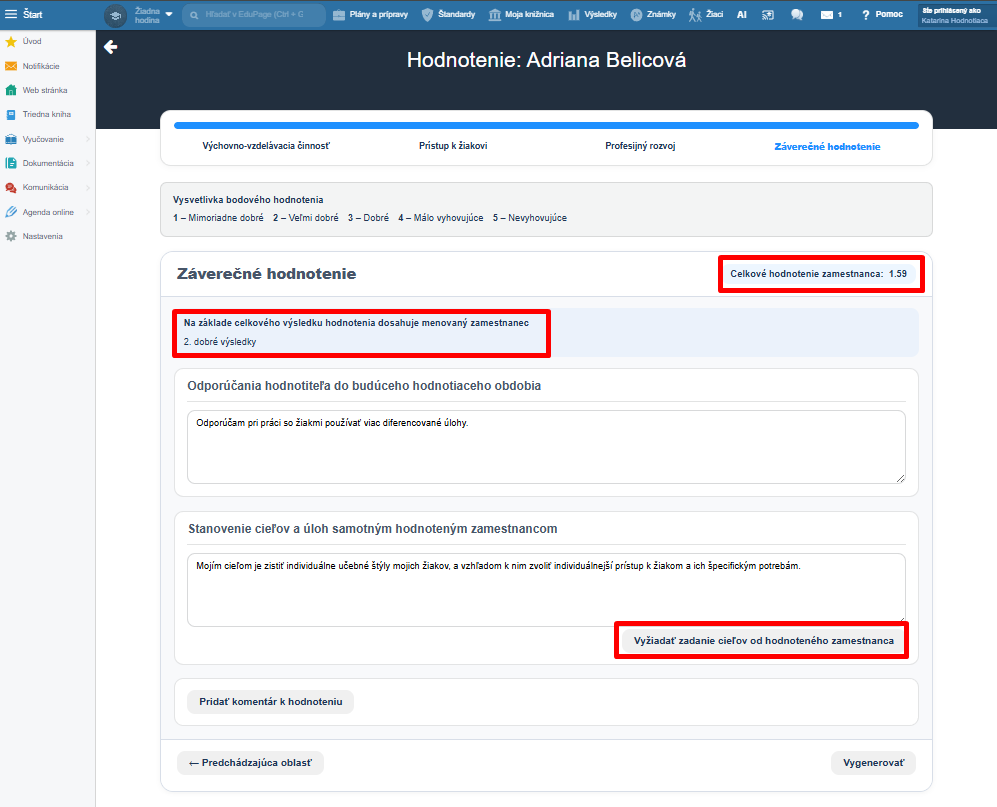Image resolution: width=997 pixels, height=807 pixels.
Task: Go to Predchádzajúca oblasť
Action: coord(251,762)
